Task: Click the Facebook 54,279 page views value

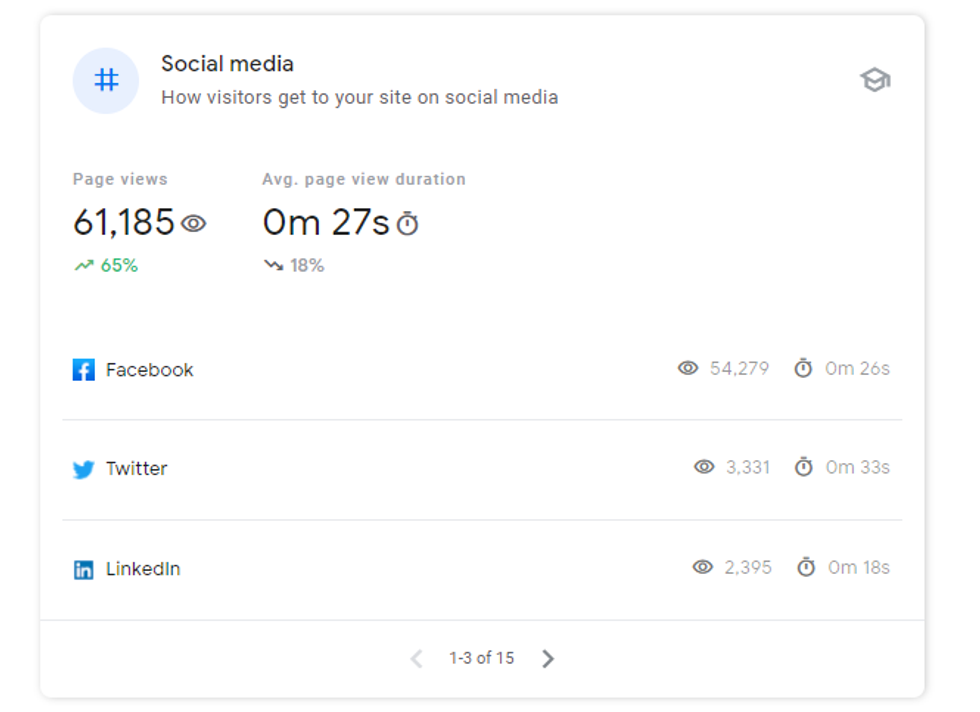Action: click(x=739, y=368)
